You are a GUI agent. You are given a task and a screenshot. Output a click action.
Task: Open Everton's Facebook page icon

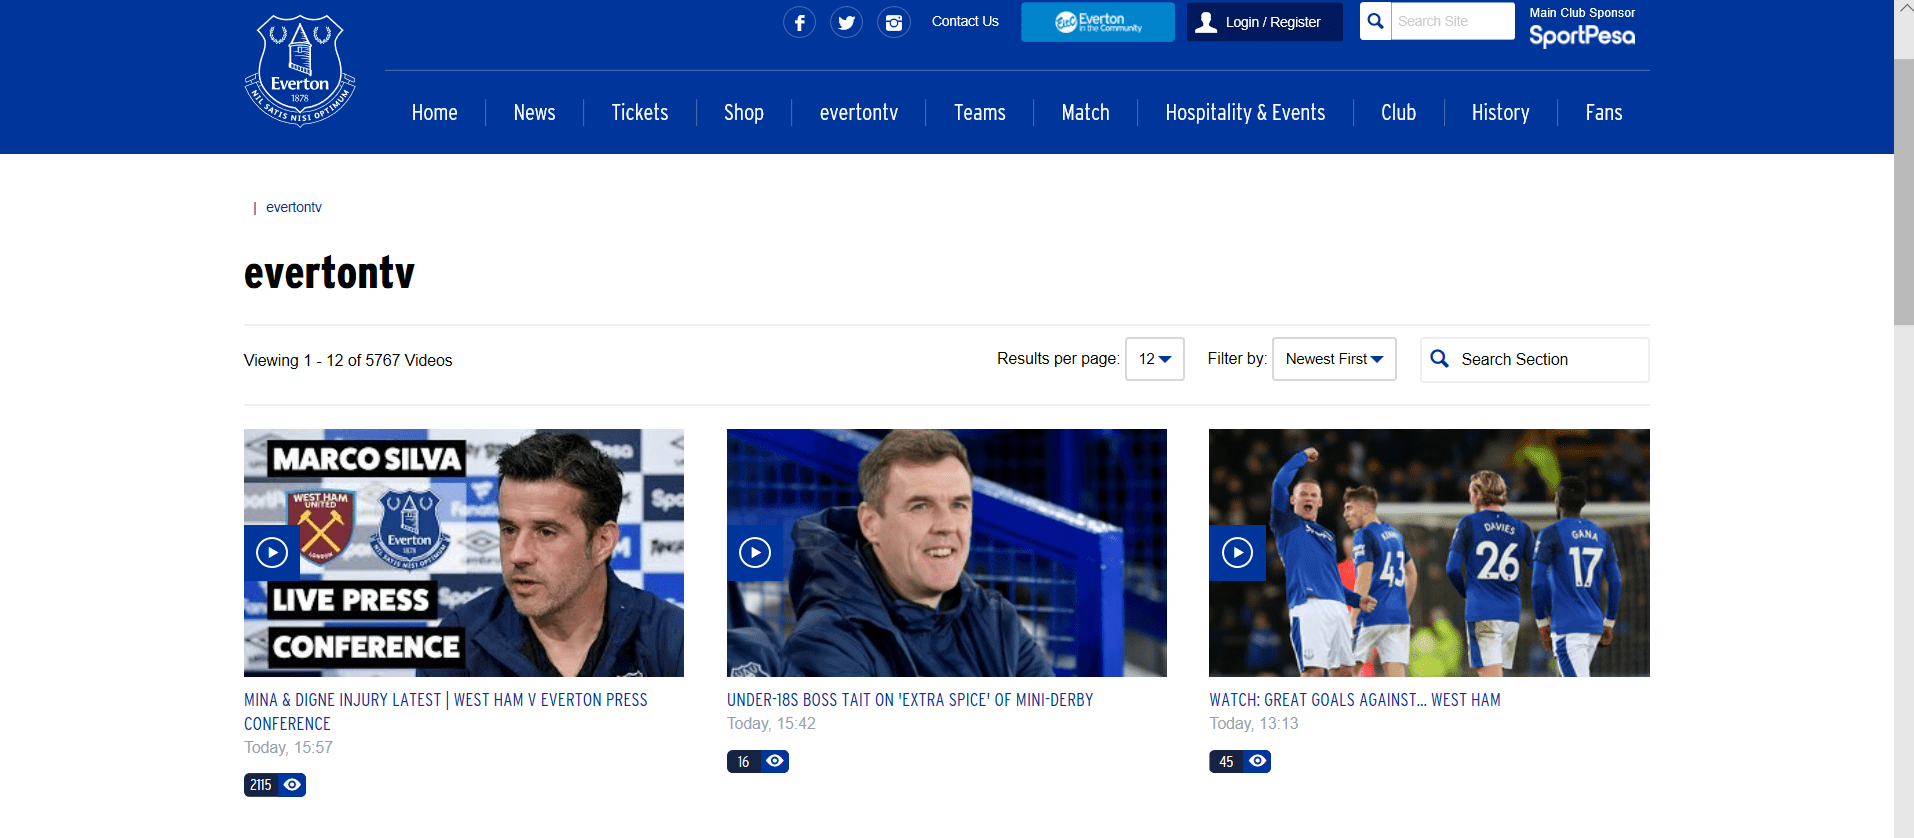coord(799,22)
